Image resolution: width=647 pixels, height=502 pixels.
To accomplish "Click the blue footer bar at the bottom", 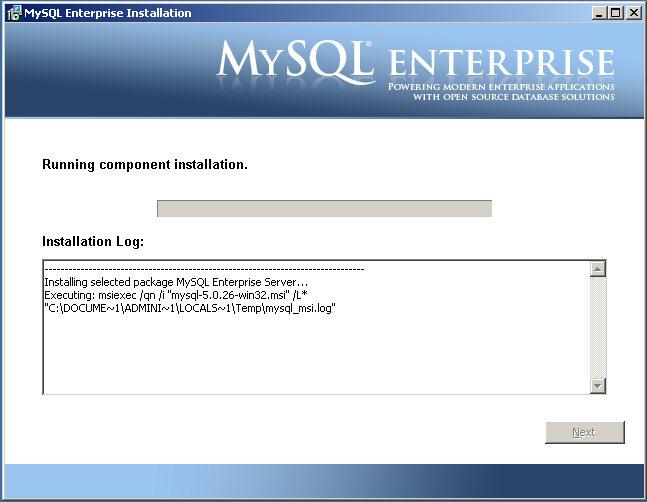I will point(323,481).
